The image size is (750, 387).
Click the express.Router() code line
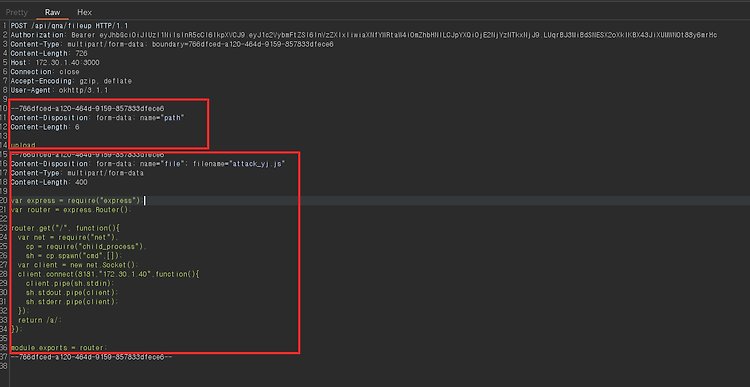coord(71,210)
